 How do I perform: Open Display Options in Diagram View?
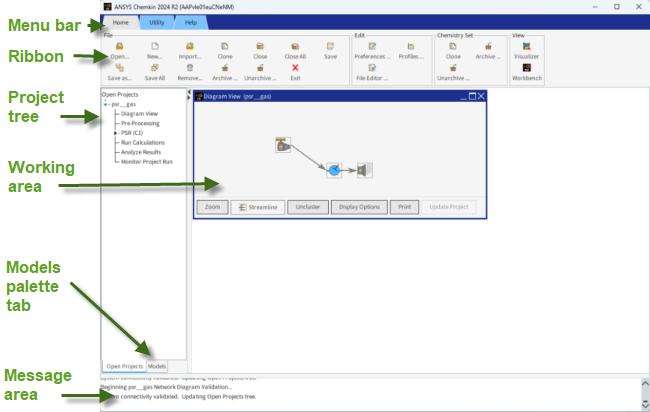(359, 207)
